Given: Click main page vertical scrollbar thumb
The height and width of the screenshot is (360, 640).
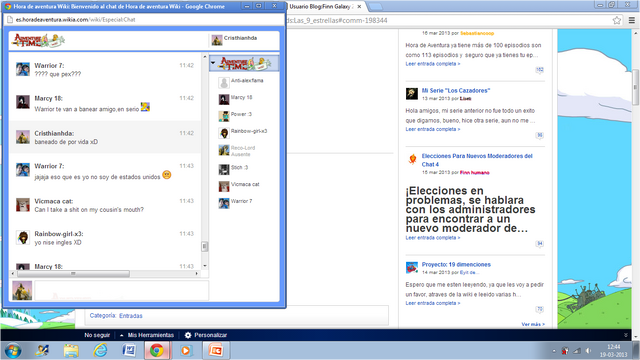Looking at the screenshot, I should [x=636, y=87].
